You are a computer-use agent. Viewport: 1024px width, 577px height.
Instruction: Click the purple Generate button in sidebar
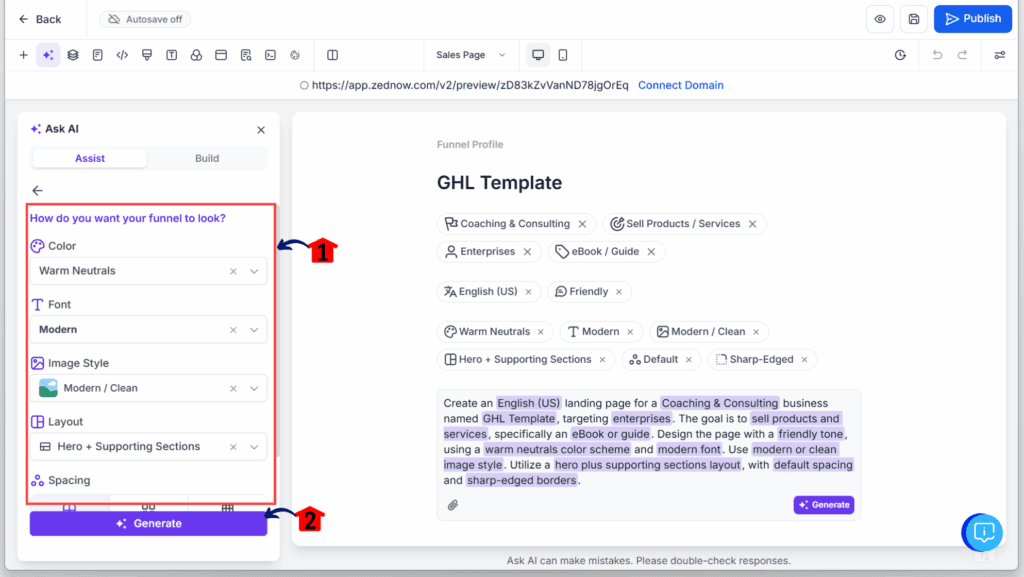pyautogui.click(x=148, y=523)
